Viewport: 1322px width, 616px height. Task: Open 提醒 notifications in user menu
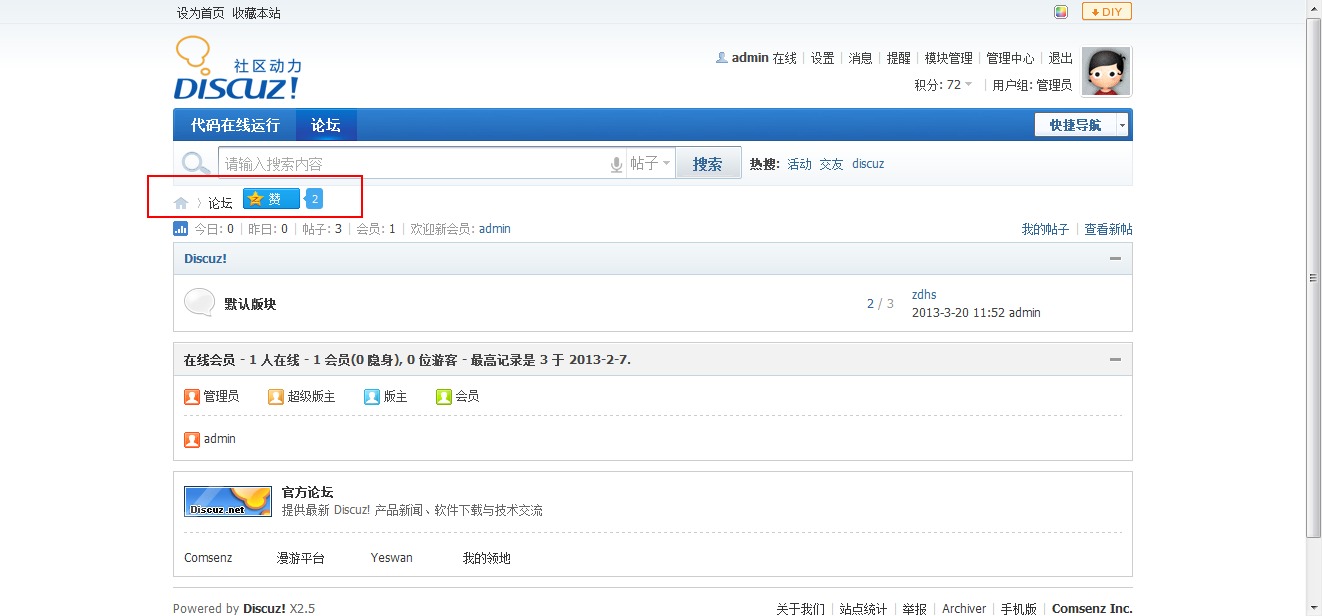[898, 58]
